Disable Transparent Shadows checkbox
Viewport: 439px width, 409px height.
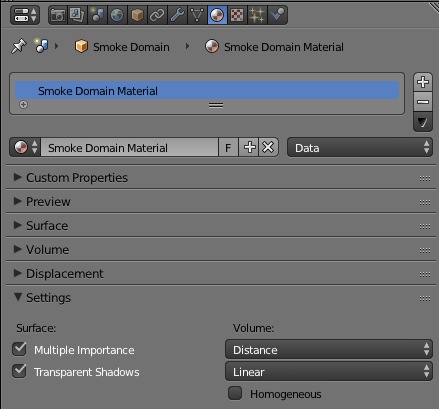pos(19,371)
